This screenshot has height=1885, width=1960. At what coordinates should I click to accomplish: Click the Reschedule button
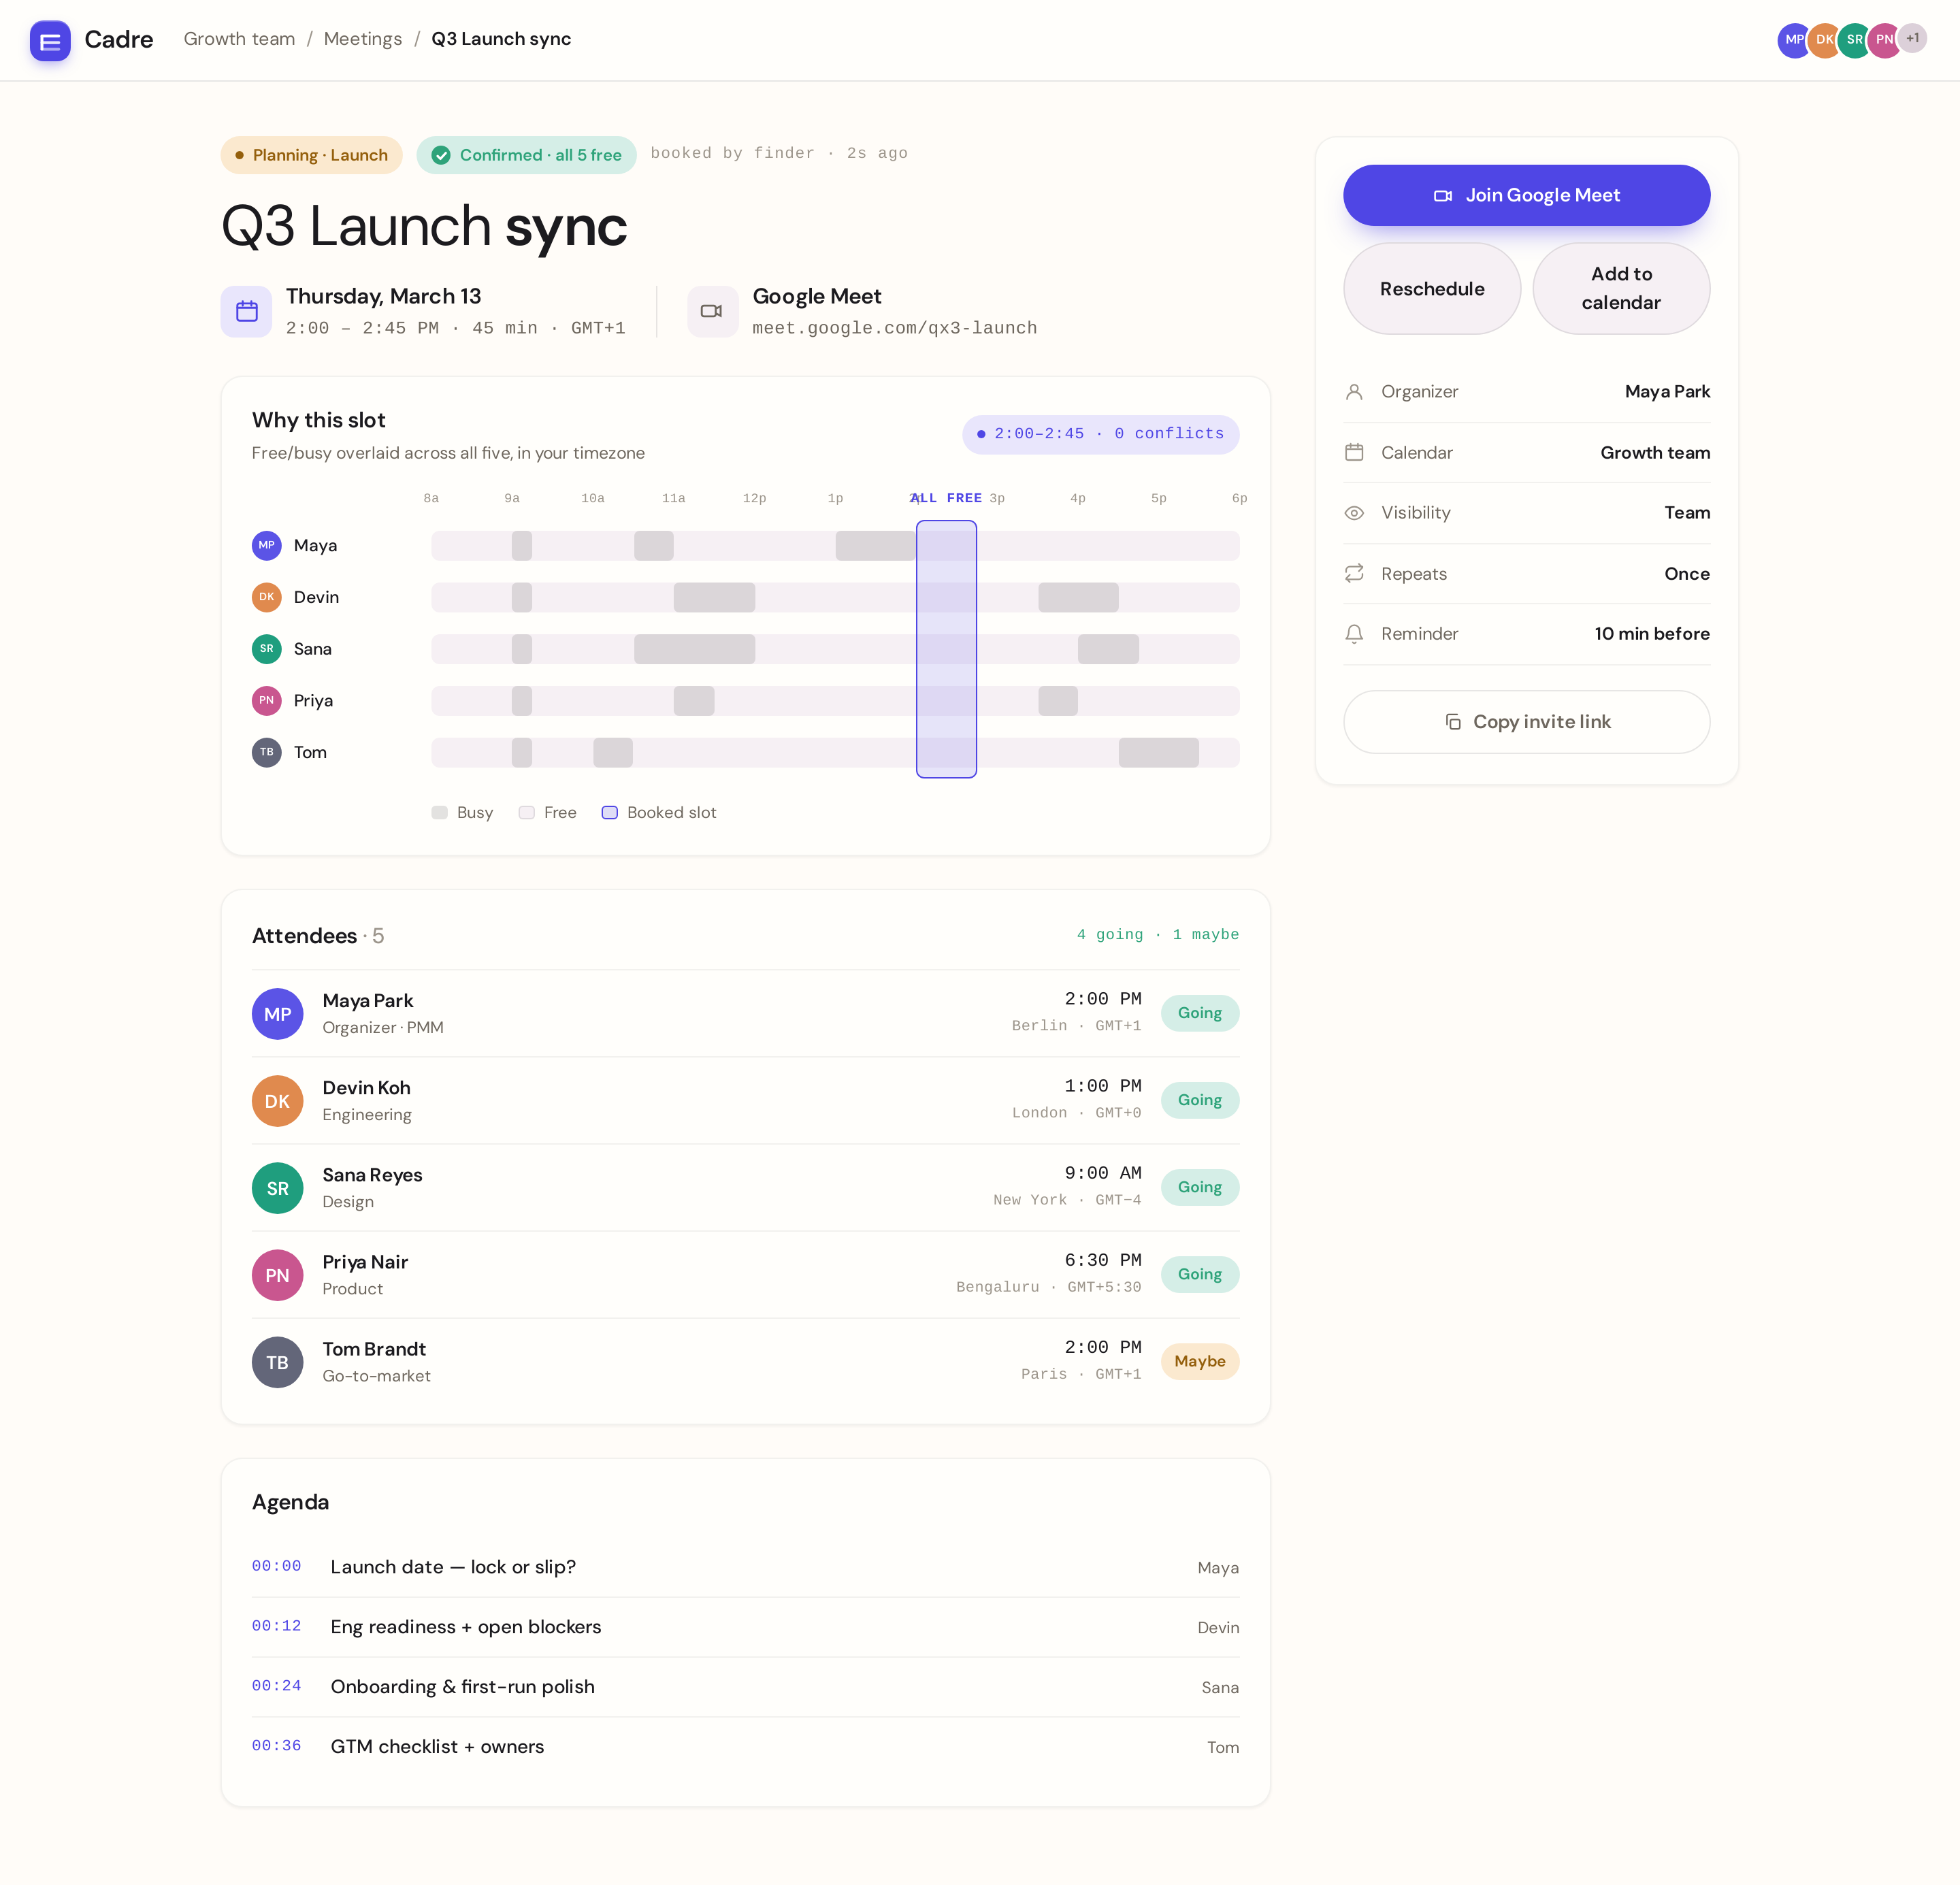click(x=1432, y=289)
